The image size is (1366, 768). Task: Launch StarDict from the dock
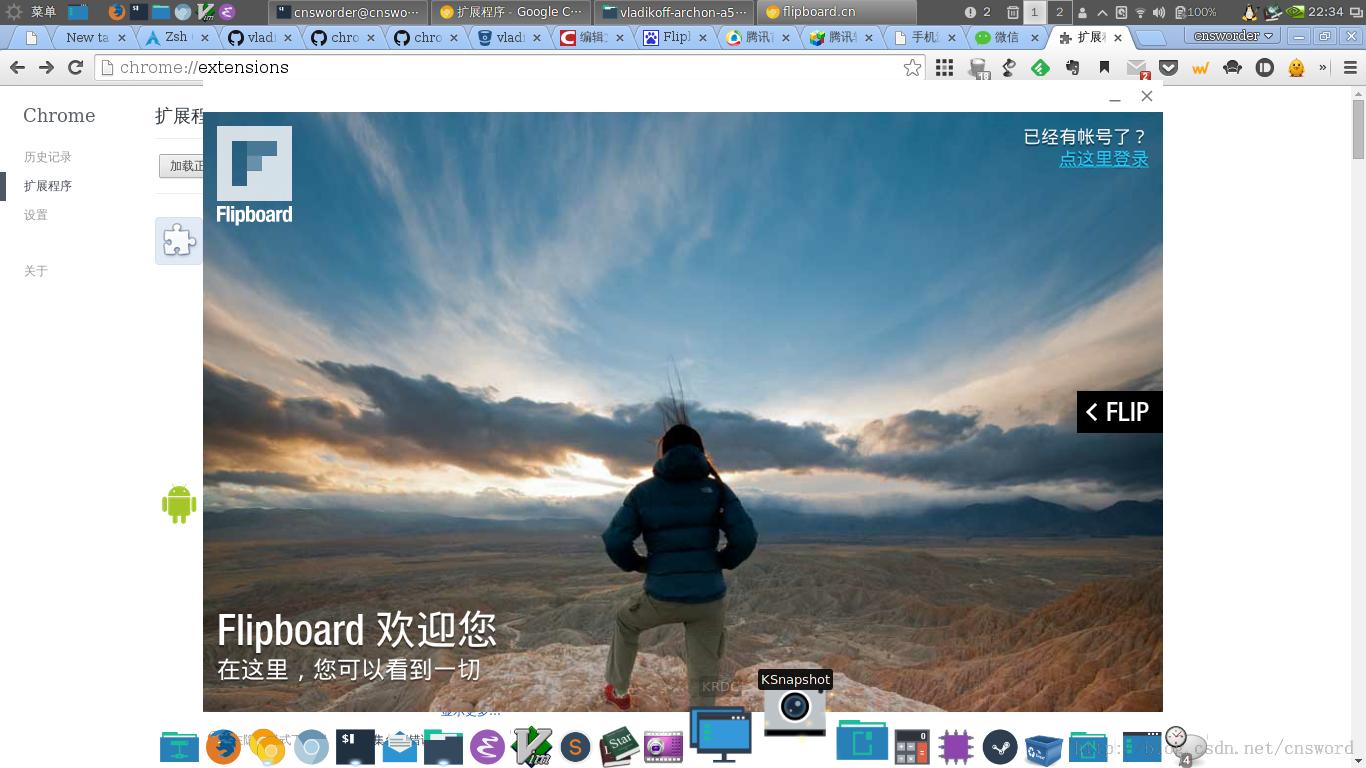[x=619, y=746]
